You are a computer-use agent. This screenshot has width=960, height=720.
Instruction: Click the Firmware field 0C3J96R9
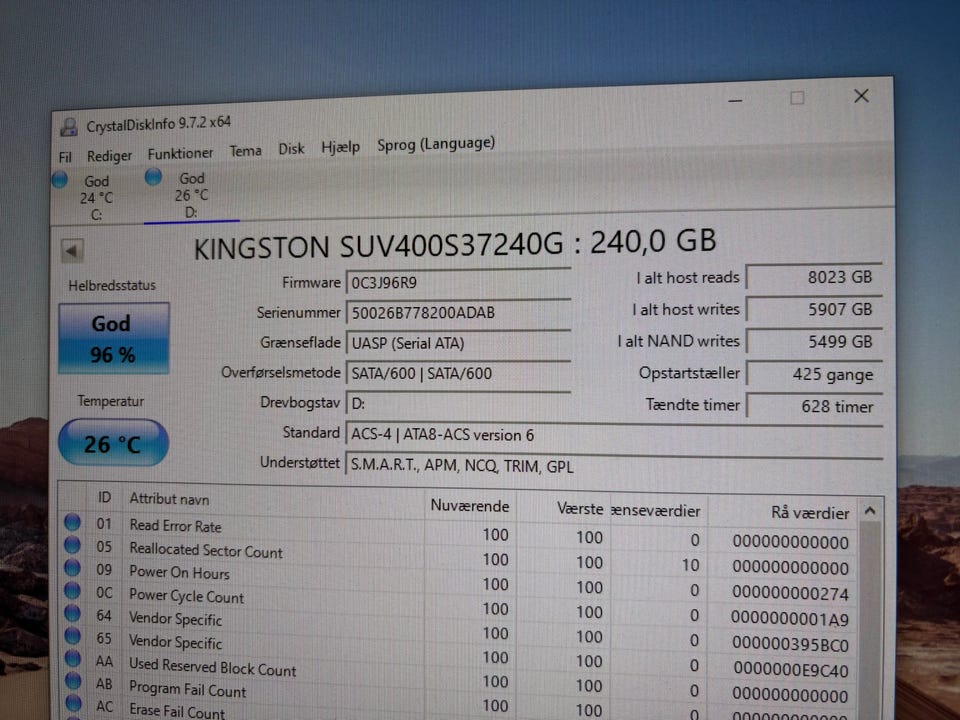pyautogui.click(x=459, y=282)
